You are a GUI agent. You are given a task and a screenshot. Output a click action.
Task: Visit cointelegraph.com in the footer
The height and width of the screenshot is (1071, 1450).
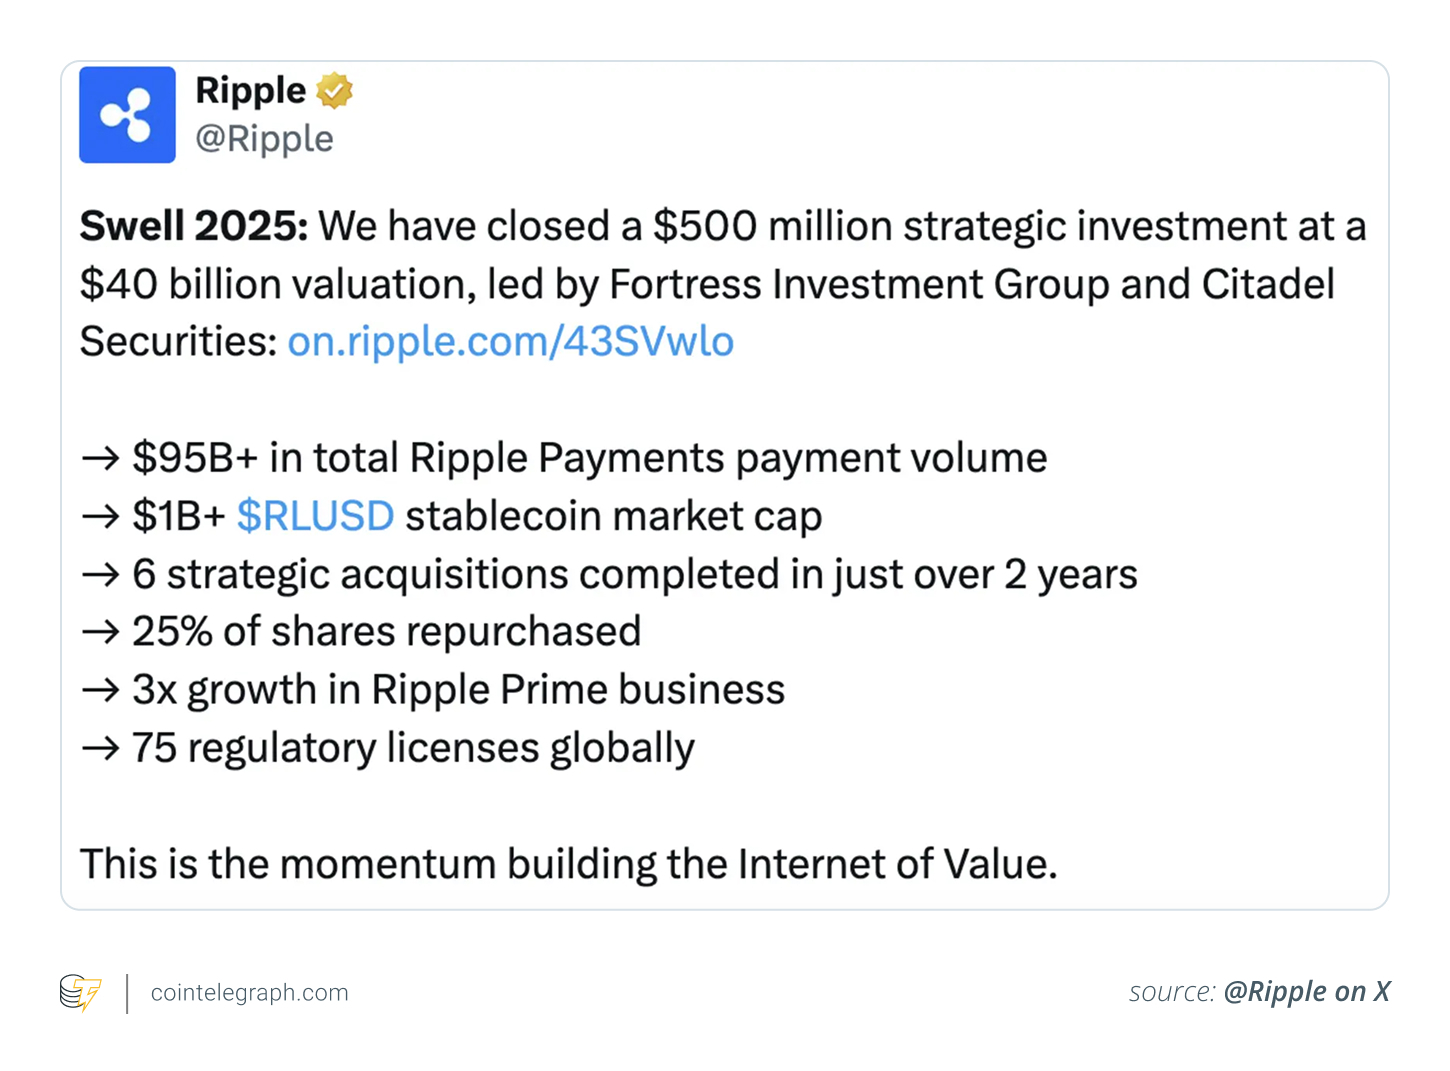pos(249,993)
